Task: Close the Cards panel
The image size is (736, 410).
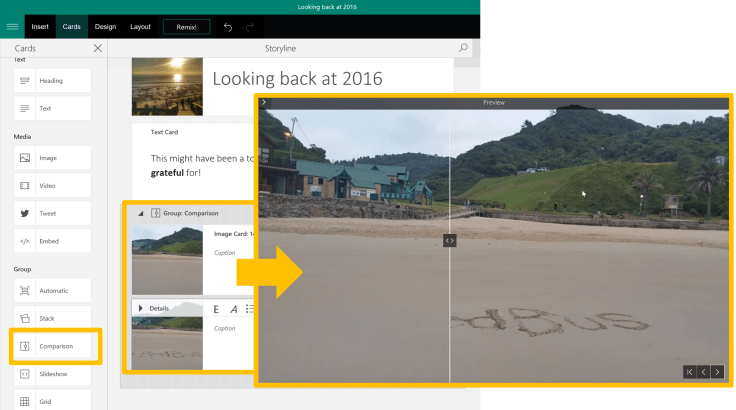Action: pos(97,48)
